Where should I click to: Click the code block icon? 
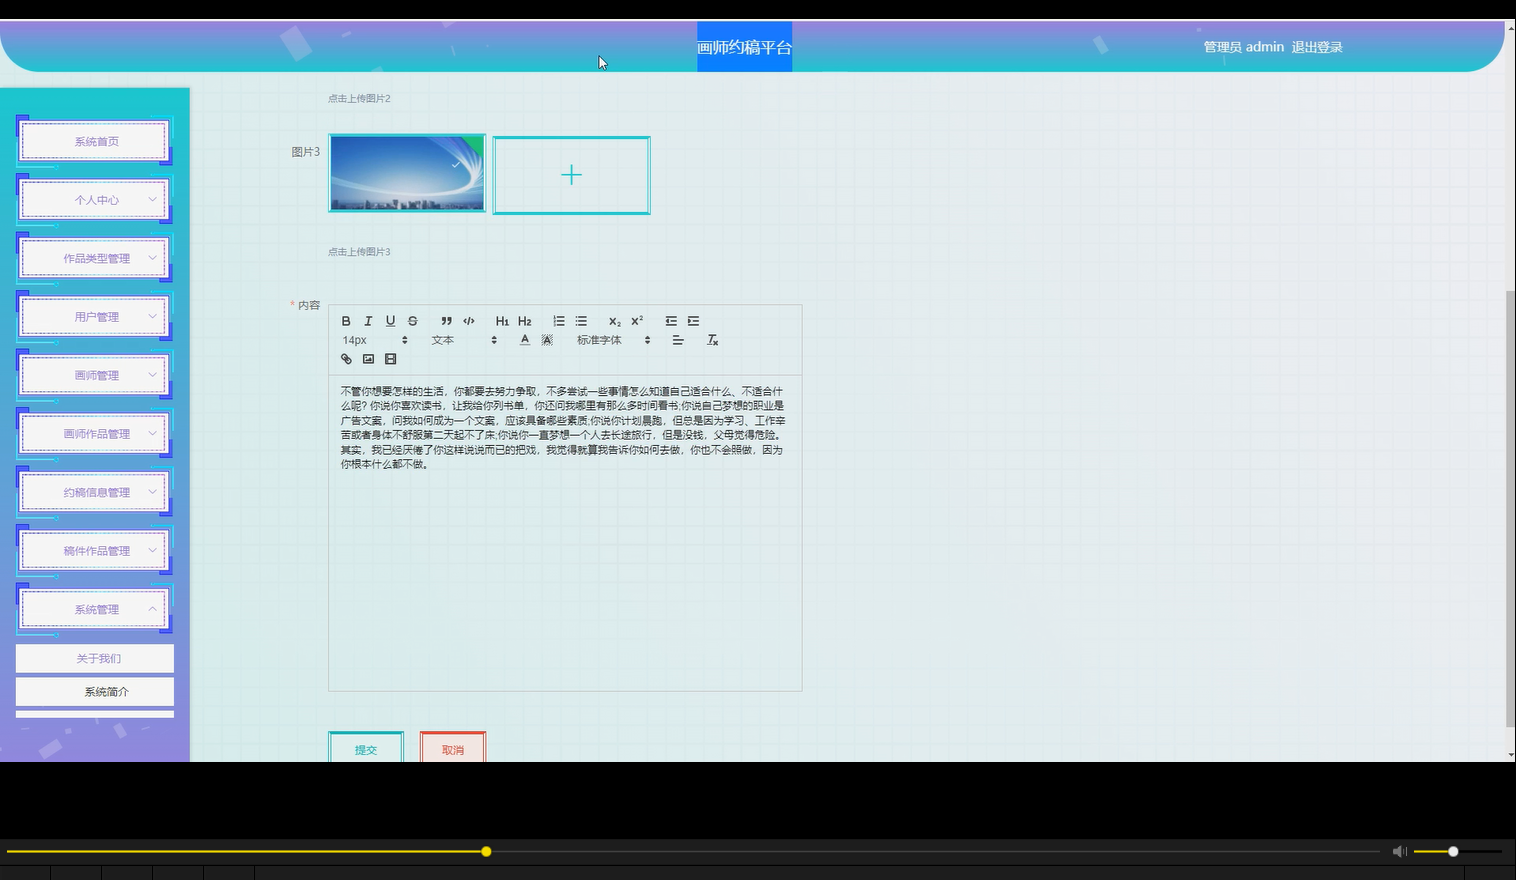[469, 320]
